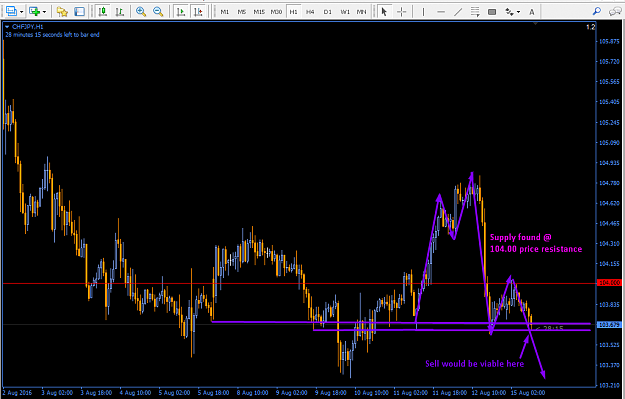The image size is (625, 399).
Task: Switch to MN monthly timeframe
Action: [362, 12]
